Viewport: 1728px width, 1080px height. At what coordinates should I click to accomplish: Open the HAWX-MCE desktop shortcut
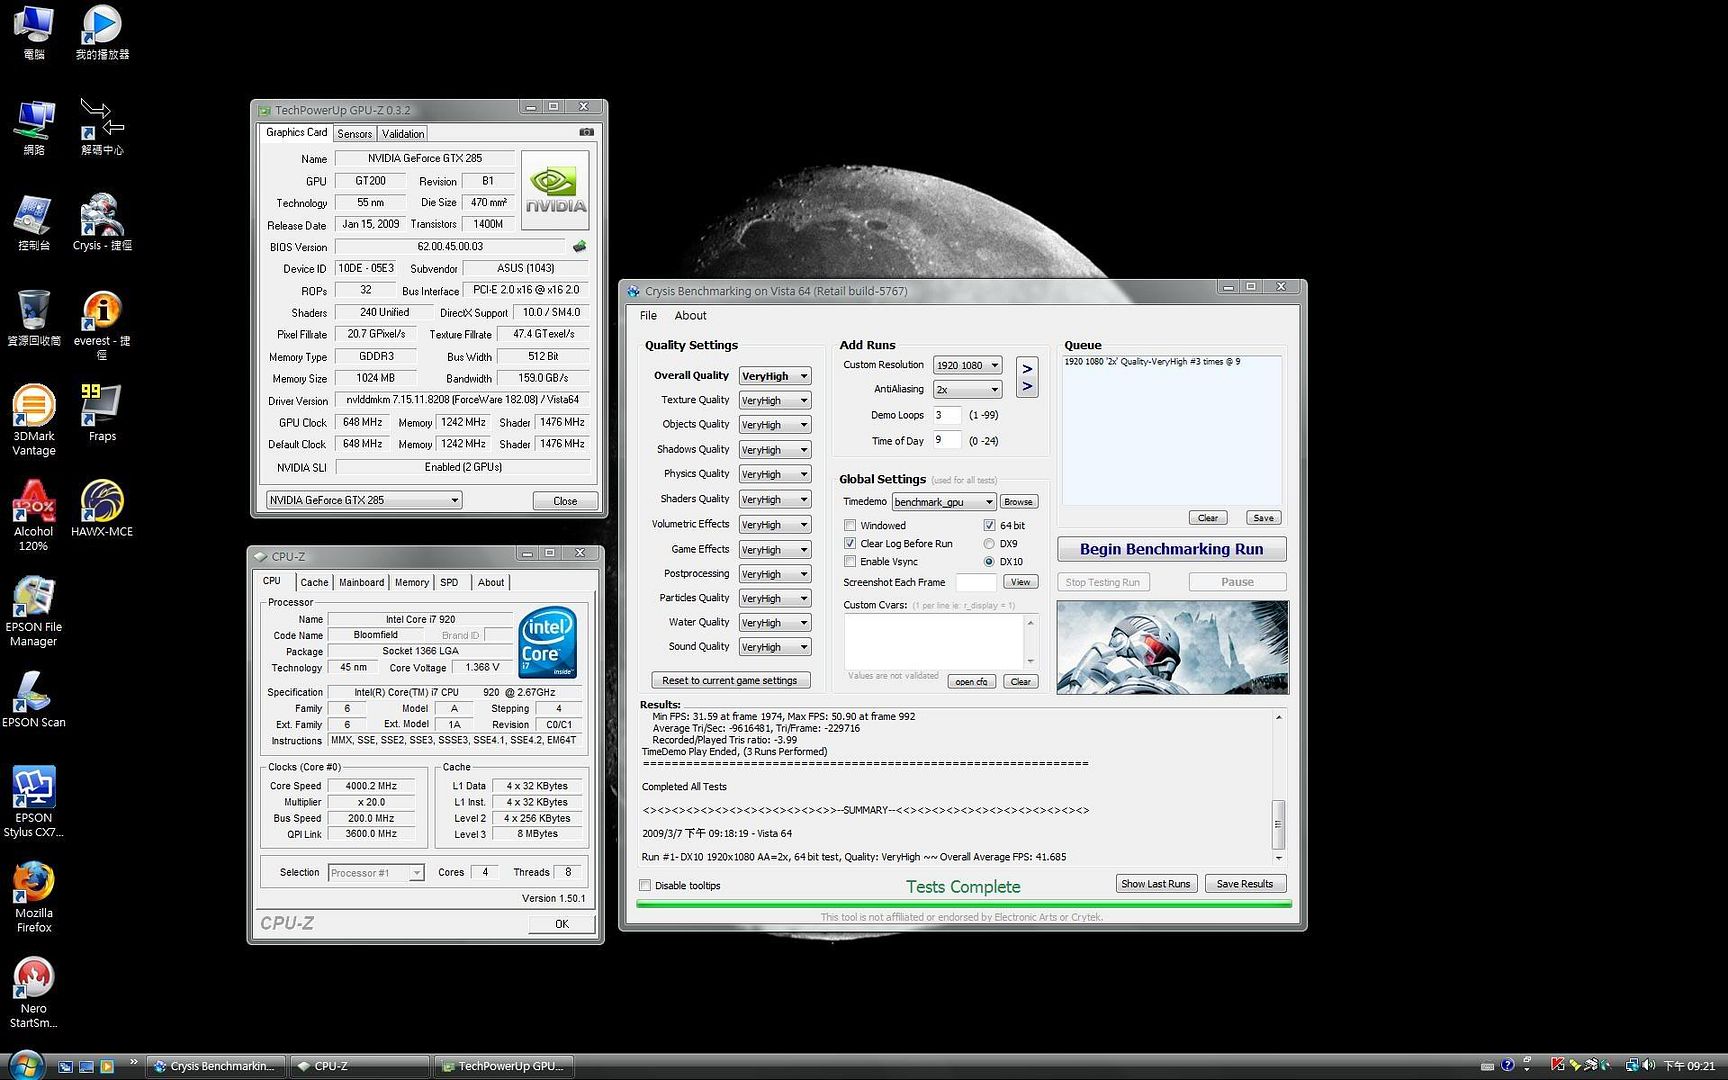point(101,509)
